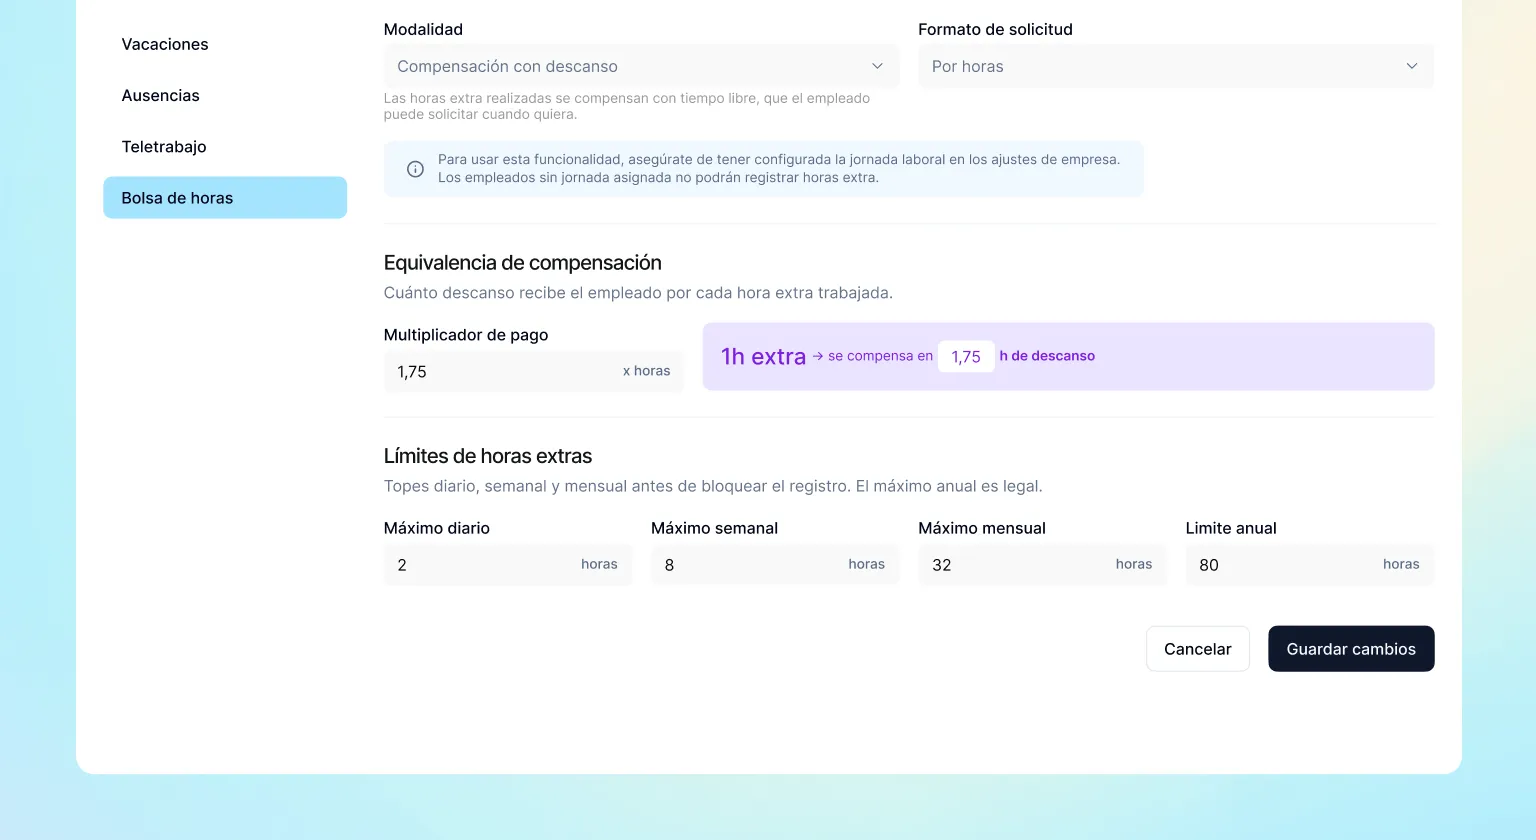Click the Cancelar button
The width and height of the screenshot is (1536, 840).
1197,649
